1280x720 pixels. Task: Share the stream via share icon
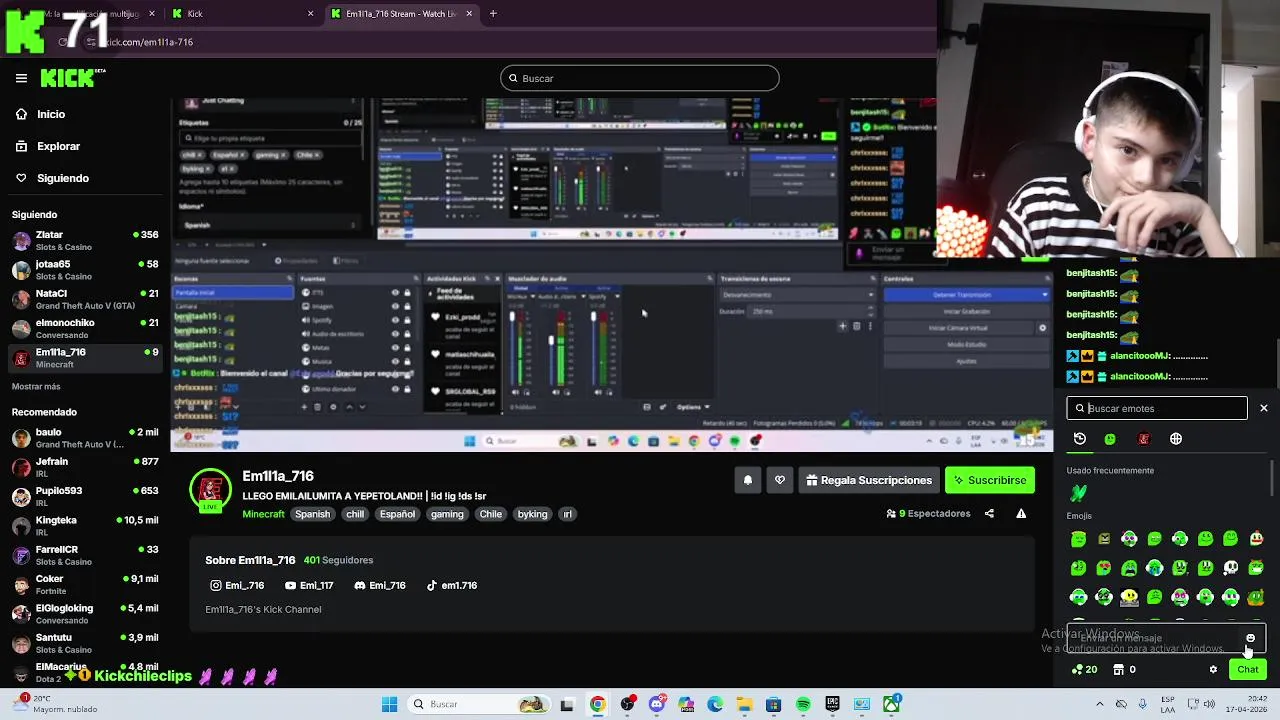[x=989, y=513]
